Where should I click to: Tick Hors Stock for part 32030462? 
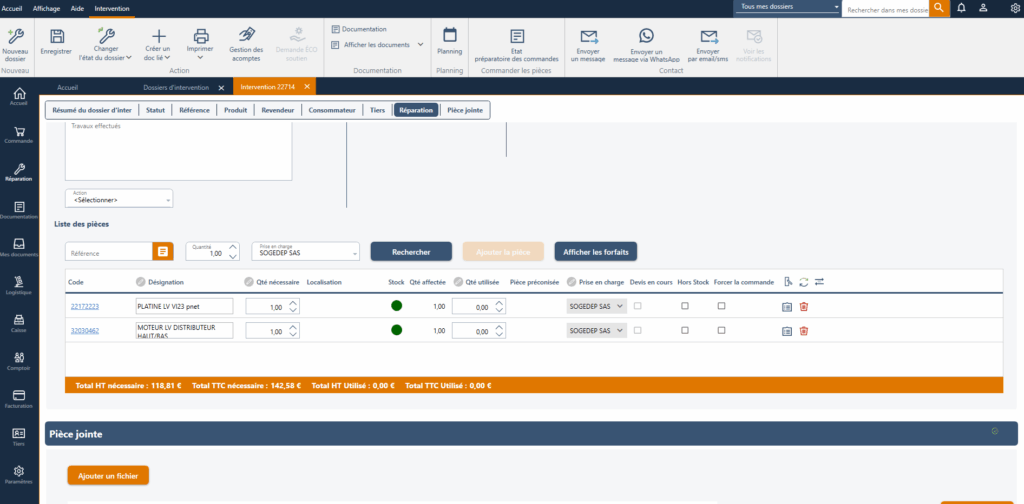tap(685, 330)
